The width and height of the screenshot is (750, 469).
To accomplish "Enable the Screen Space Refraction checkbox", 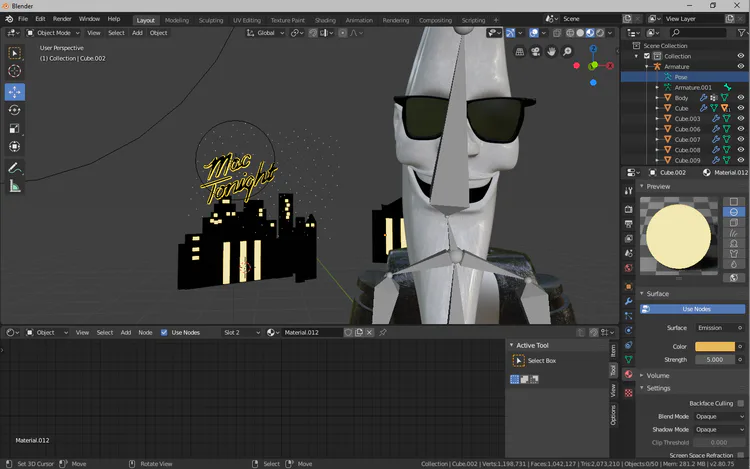I will tap(740, 455).
